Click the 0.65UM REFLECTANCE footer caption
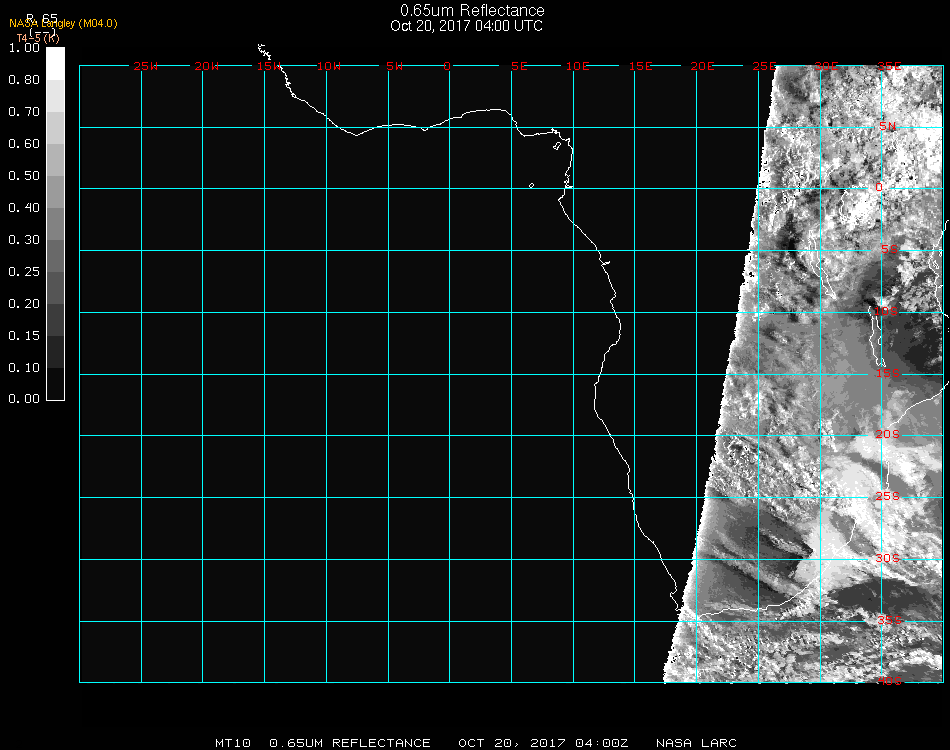The image size is (950, 750). coord(350,743)
